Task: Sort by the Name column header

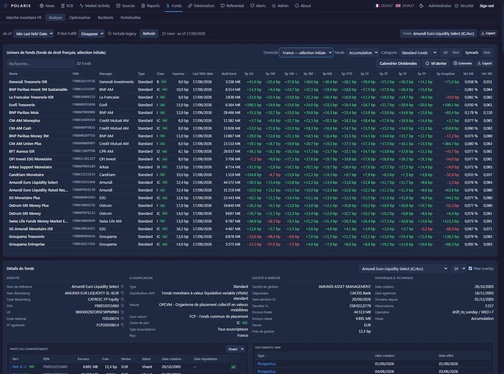Action: [x=13, y=74]
